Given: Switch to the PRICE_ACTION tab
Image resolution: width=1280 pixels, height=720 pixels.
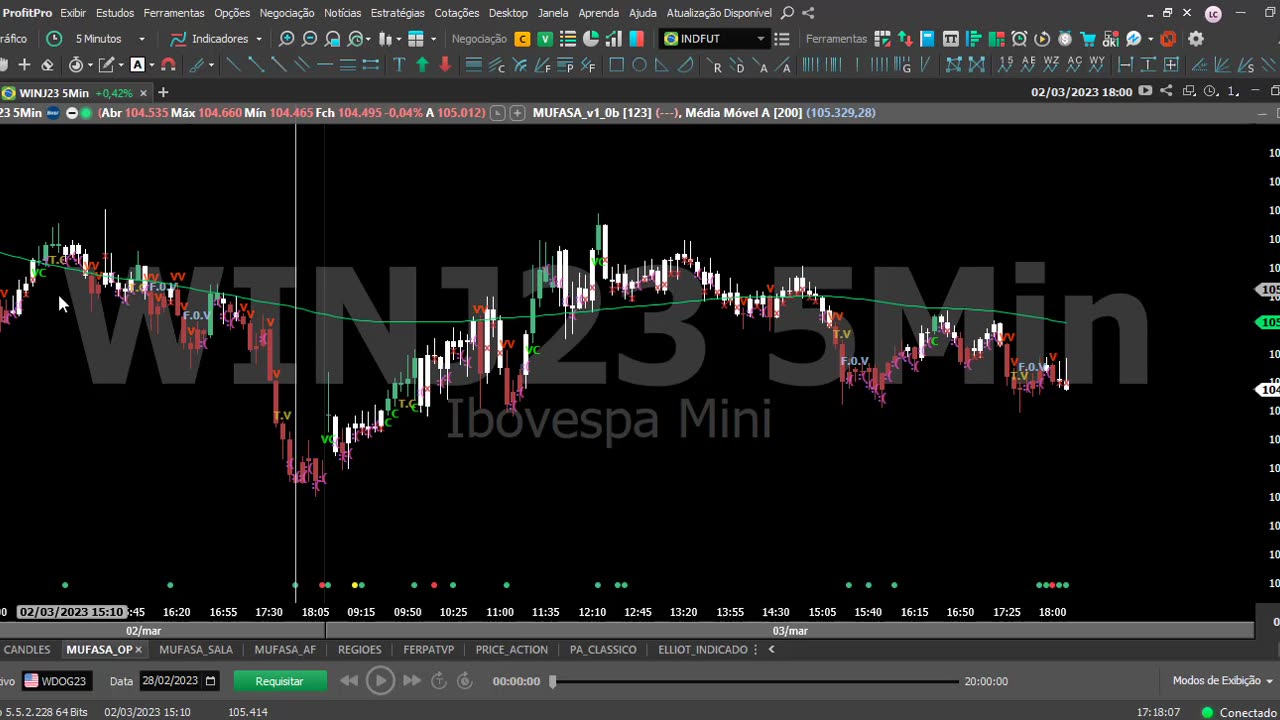Looking at the screenshot, I should (x=512, y=650).
